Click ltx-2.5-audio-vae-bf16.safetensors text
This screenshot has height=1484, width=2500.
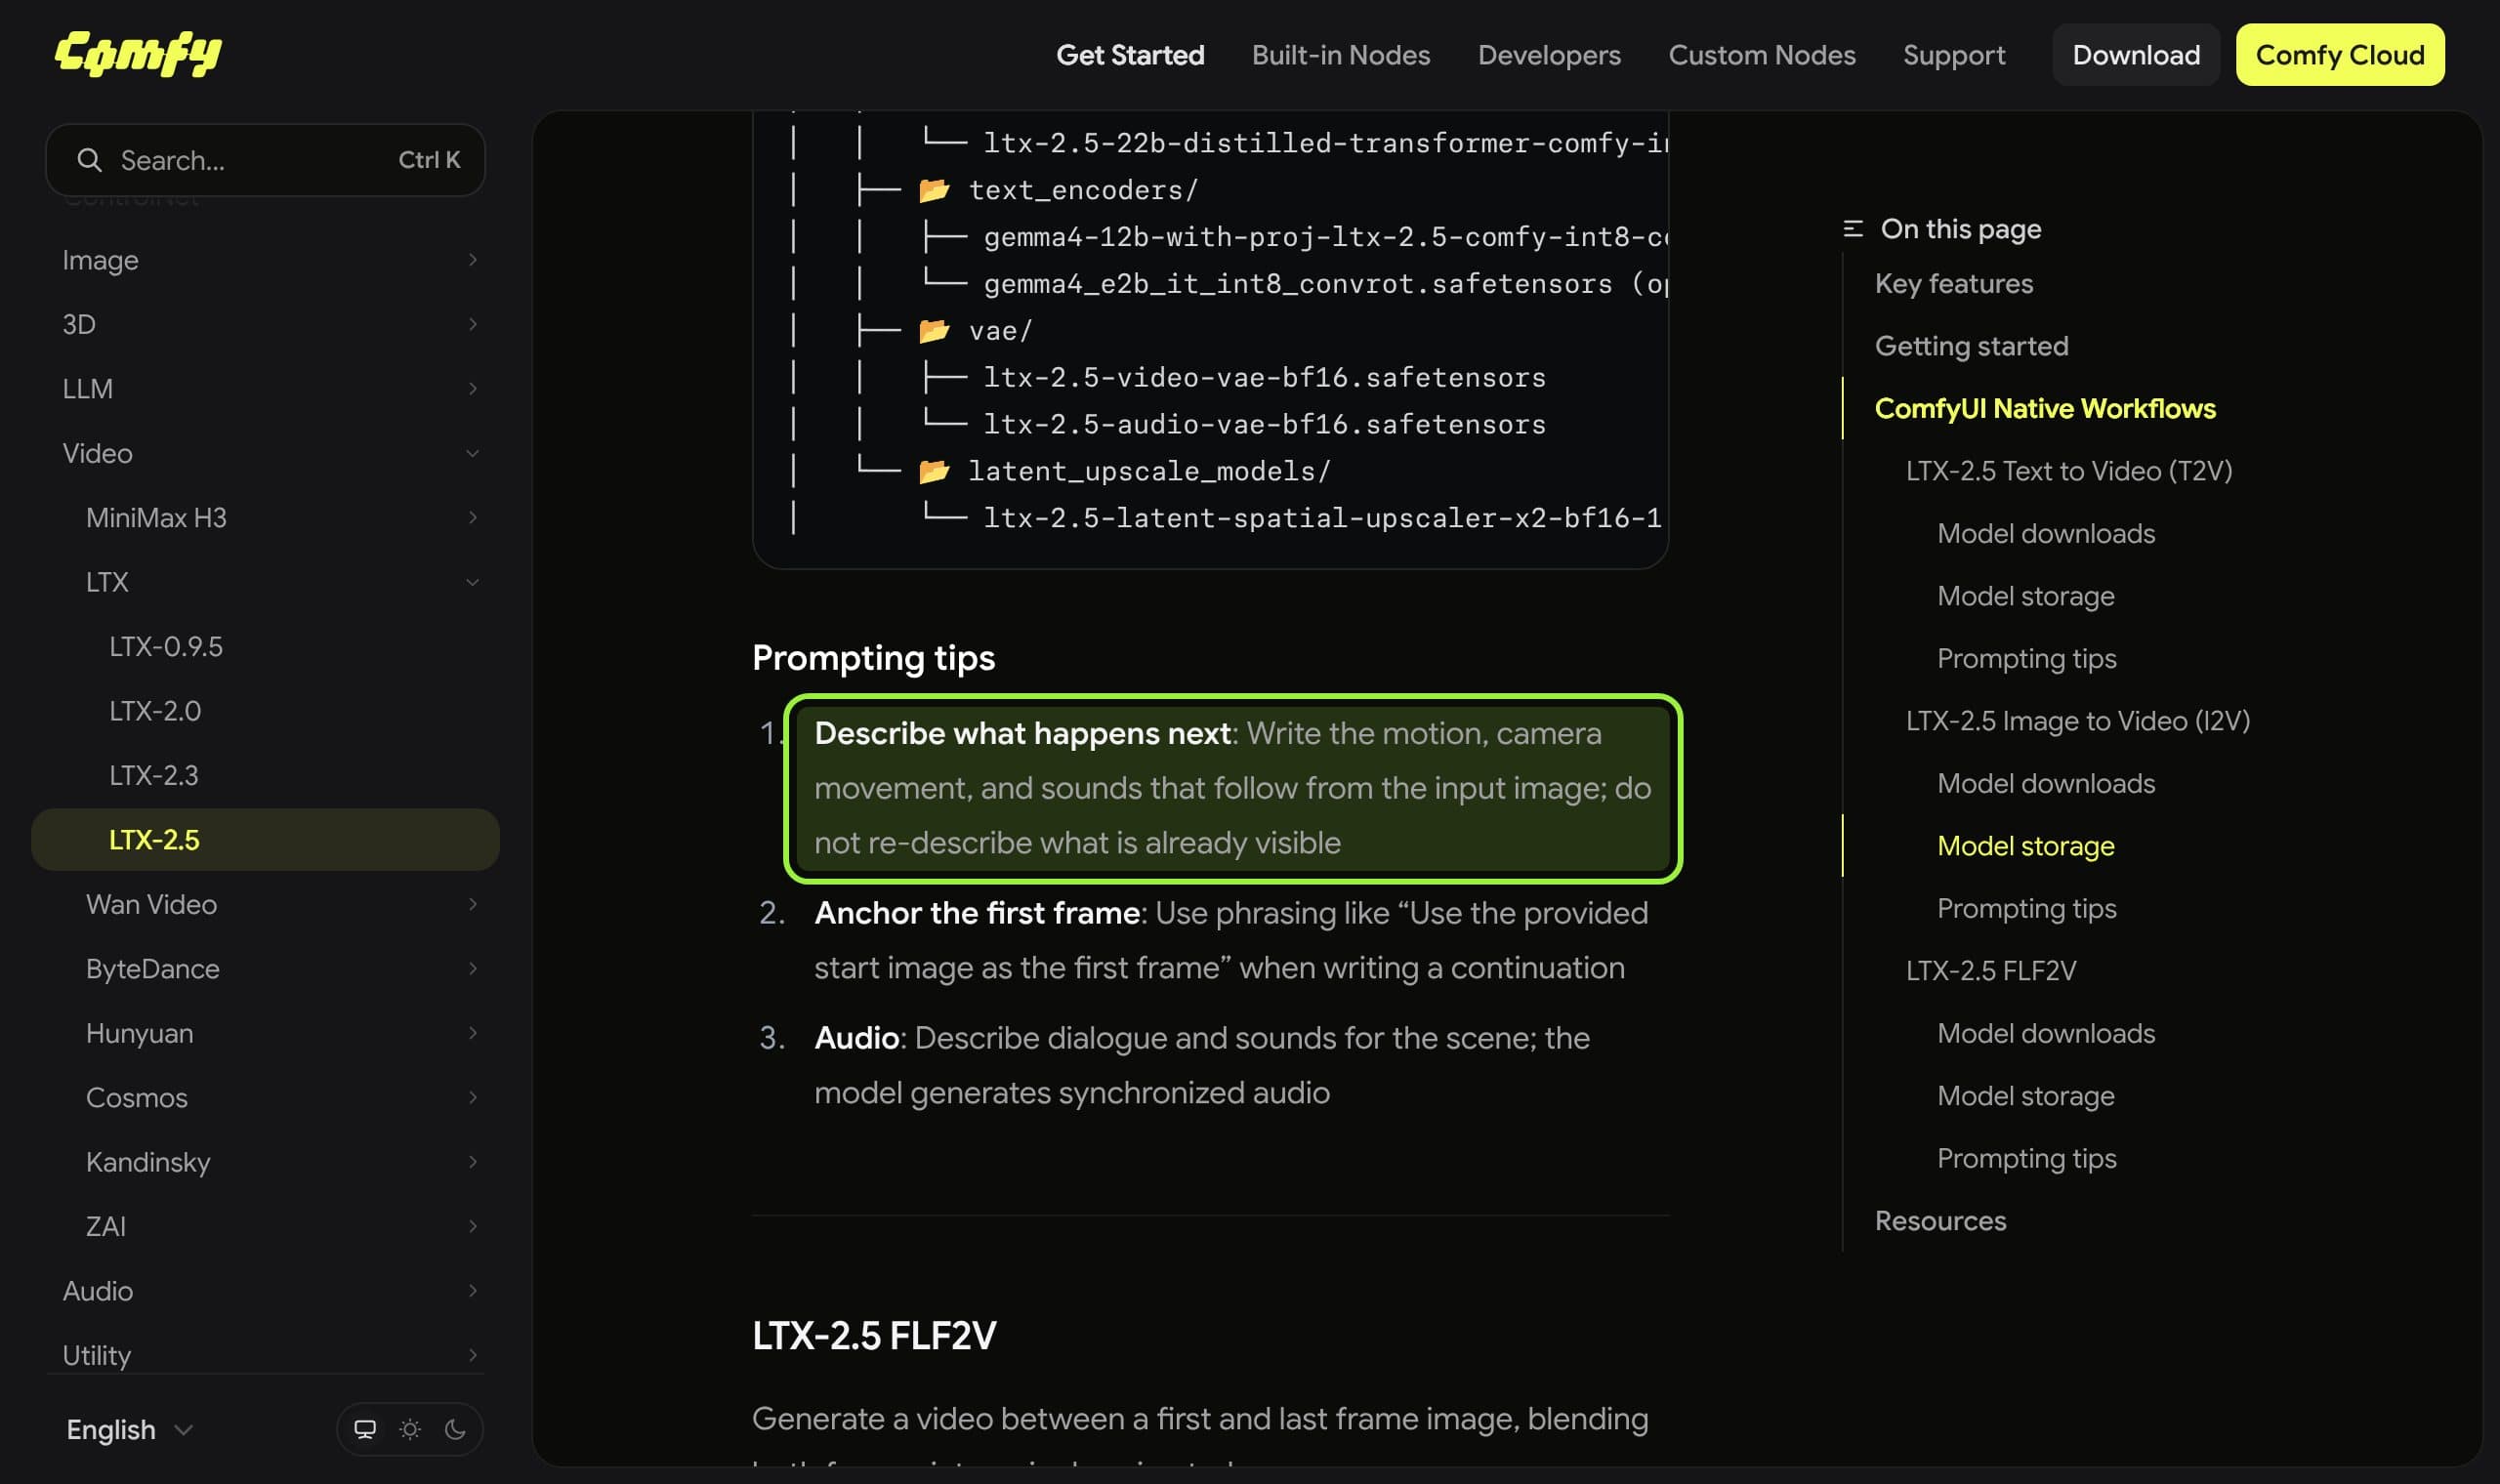[1264, 424]
